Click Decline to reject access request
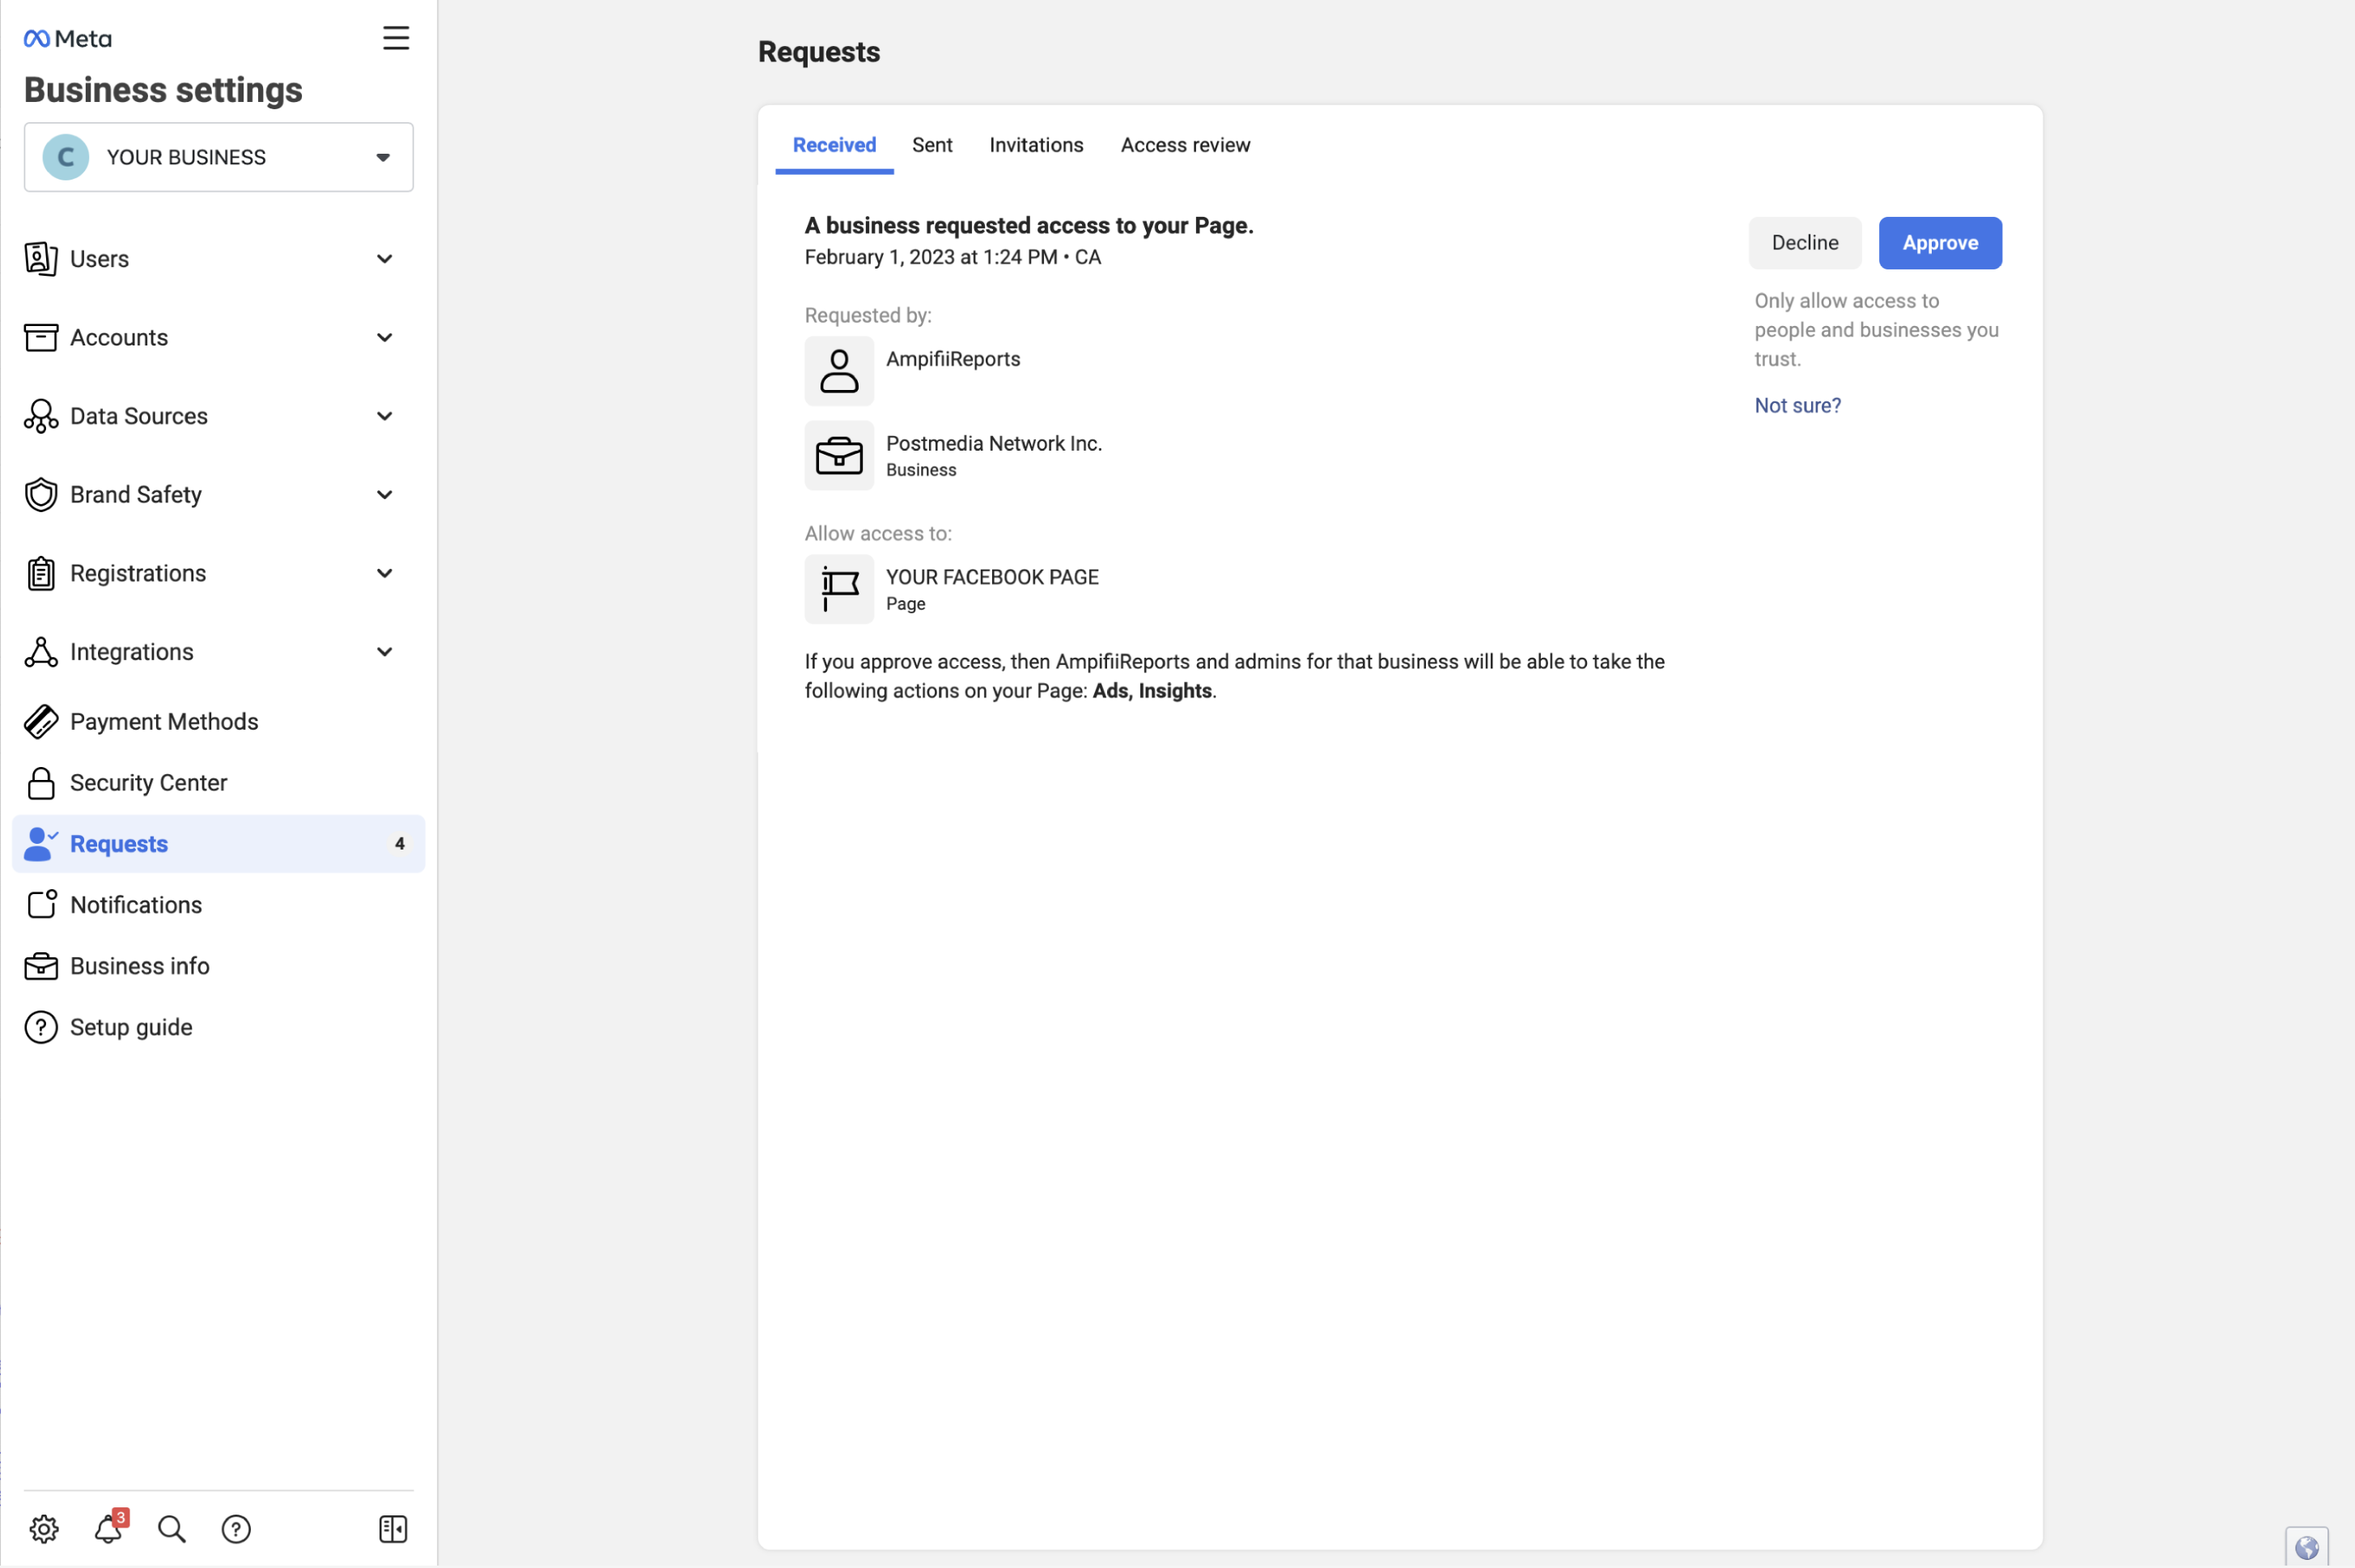The image size is (2355, 1568). [x=1804, y=241]
